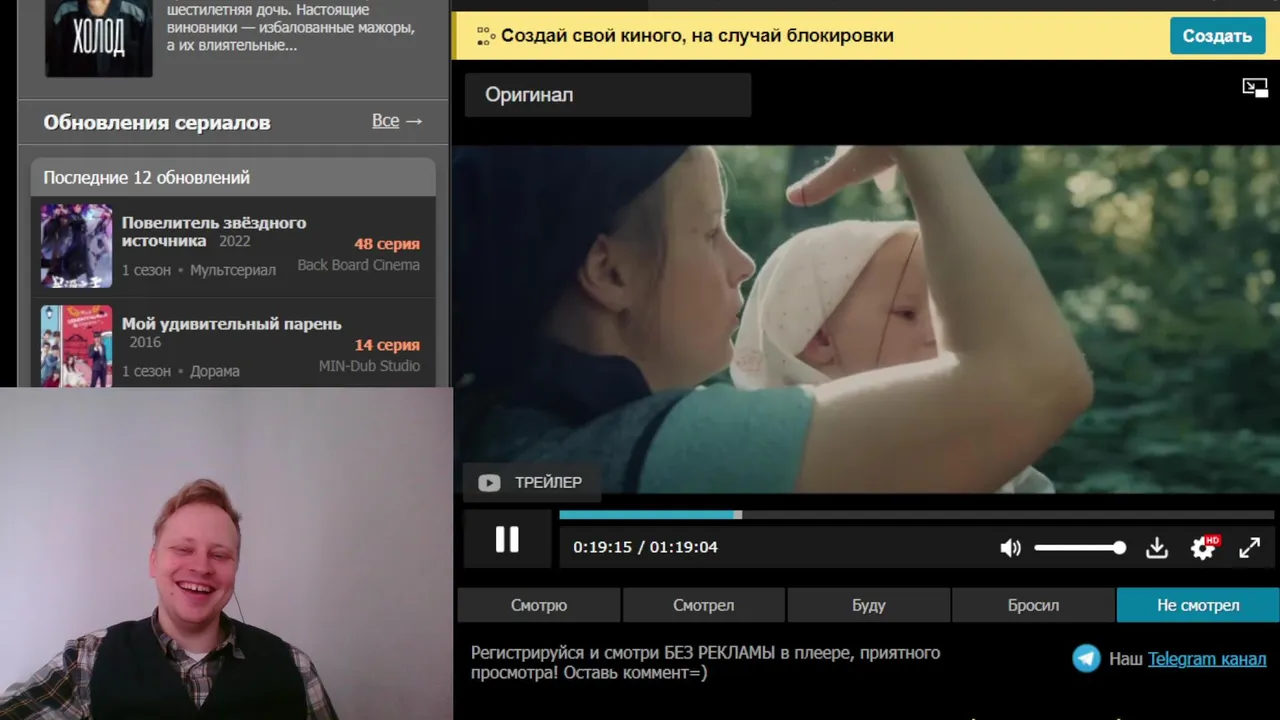Select the 'Не смотрел' status

tap(1198, 605)
